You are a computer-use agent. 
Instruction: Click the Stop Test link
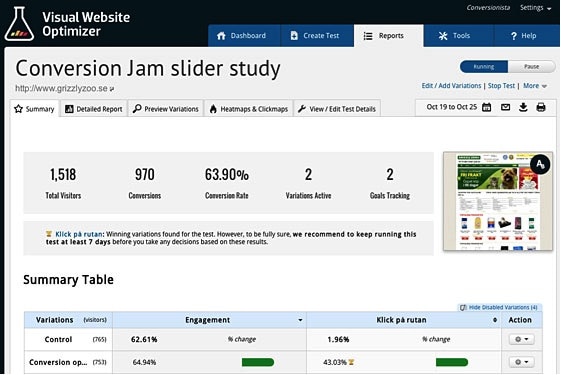coord(501,86)
